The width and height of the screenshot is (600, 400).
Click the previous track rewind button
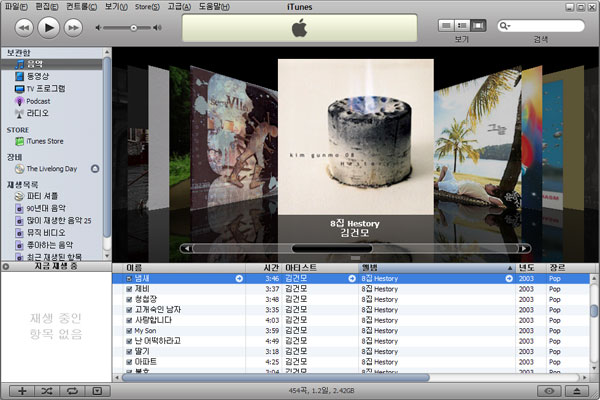point(24,28)
